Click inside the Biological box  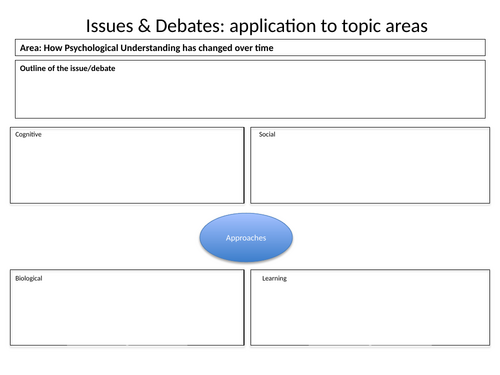127,308
